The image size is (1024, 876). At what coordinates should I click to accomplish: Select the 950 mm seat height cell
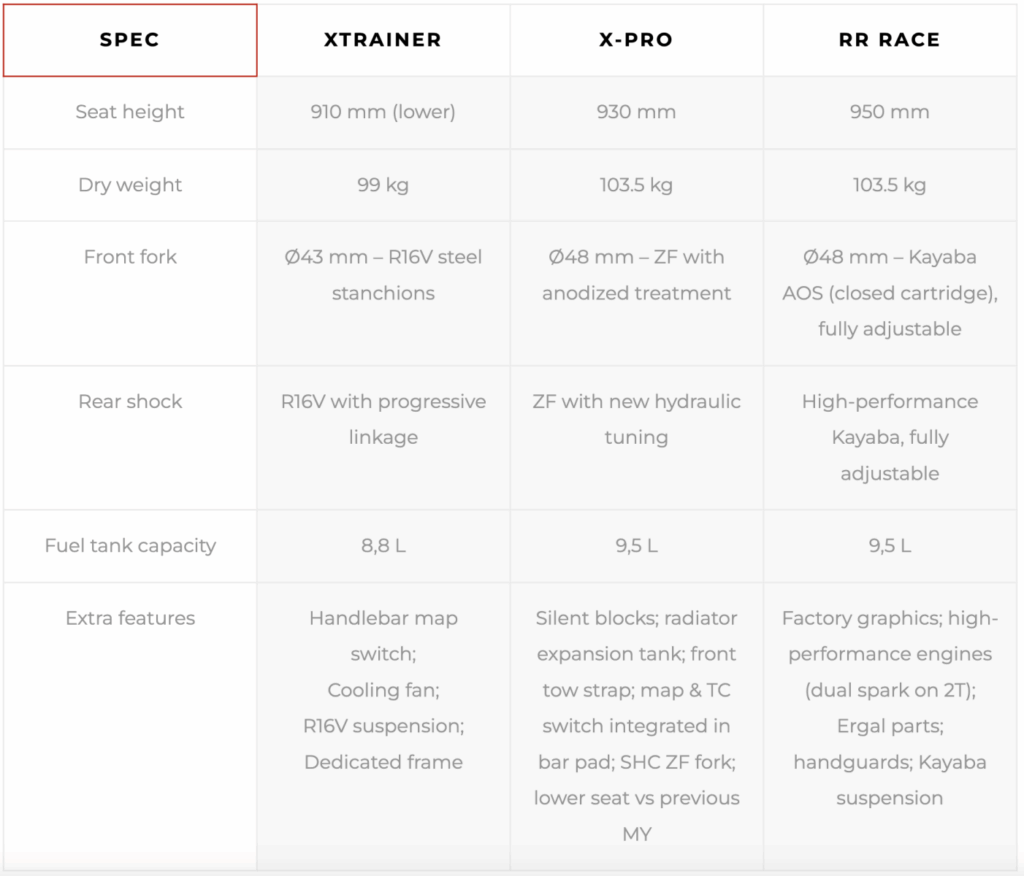tap(889, 112)
